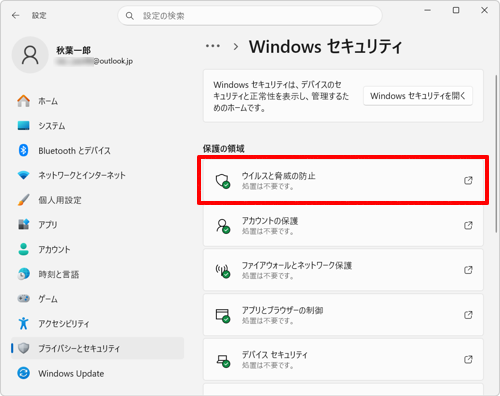
Task: Open 時刻と言語 settings
Action: coord(97,274)
